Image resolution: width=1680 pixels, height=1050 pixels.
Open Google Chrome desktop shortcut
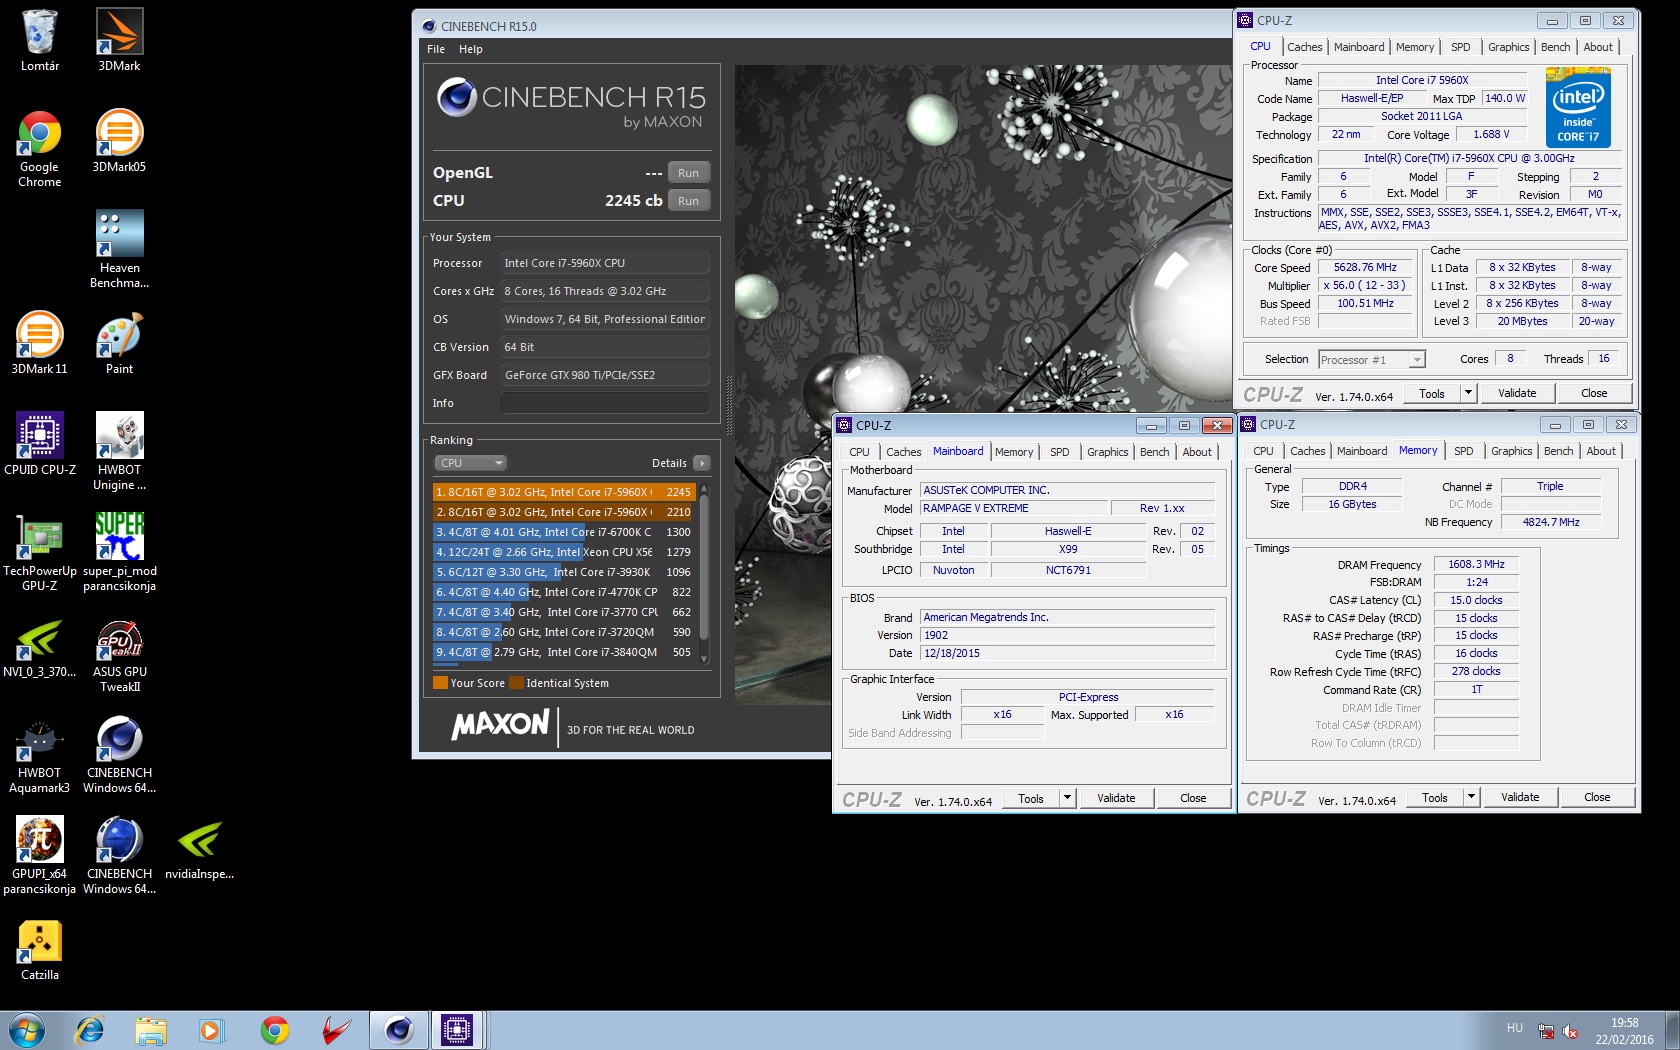click(40, 148)
